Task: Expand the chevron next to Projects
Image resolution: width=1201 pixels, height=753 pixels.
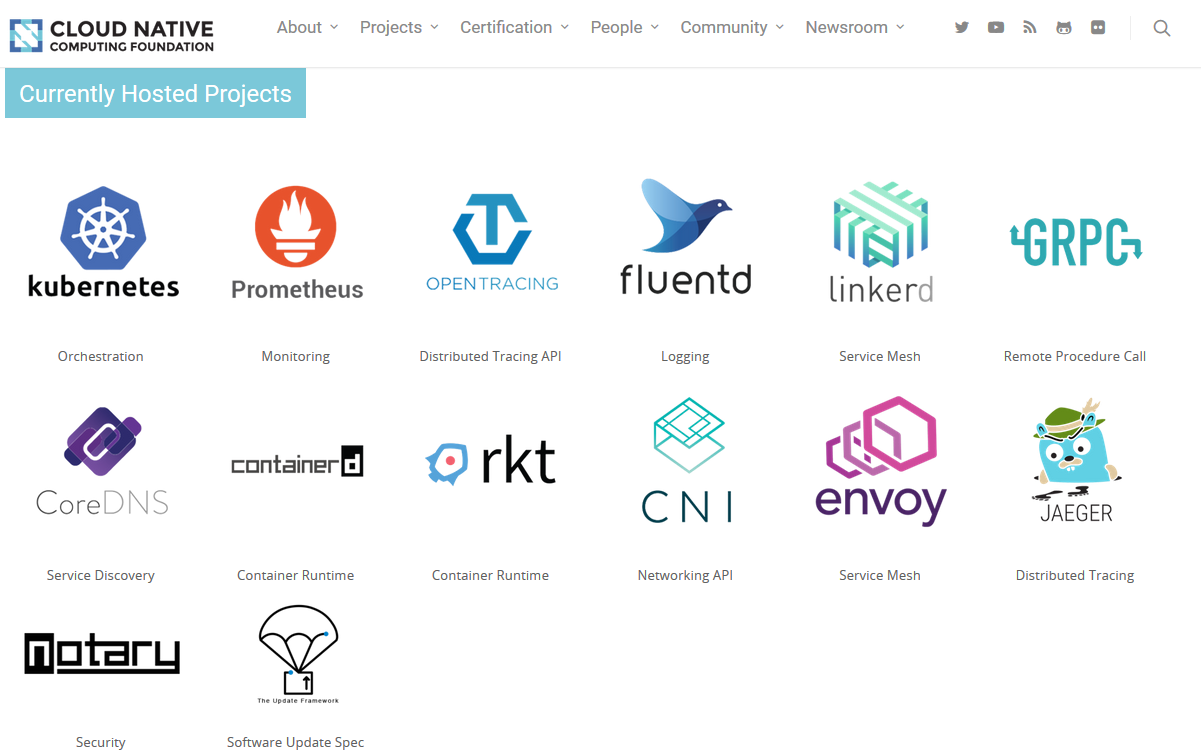Action: 434,28
